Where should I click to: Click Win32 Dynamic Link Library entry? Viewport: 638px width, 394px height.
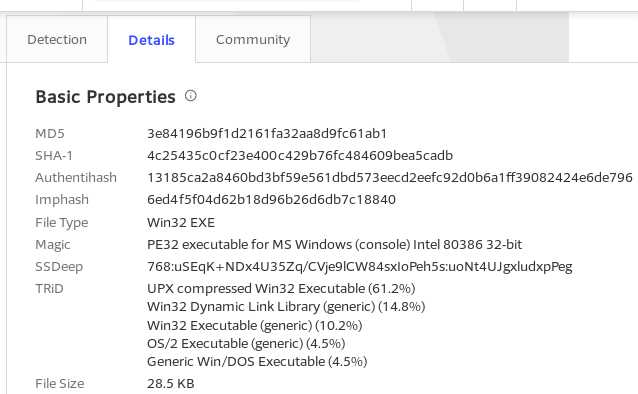[x=286, y=306]
